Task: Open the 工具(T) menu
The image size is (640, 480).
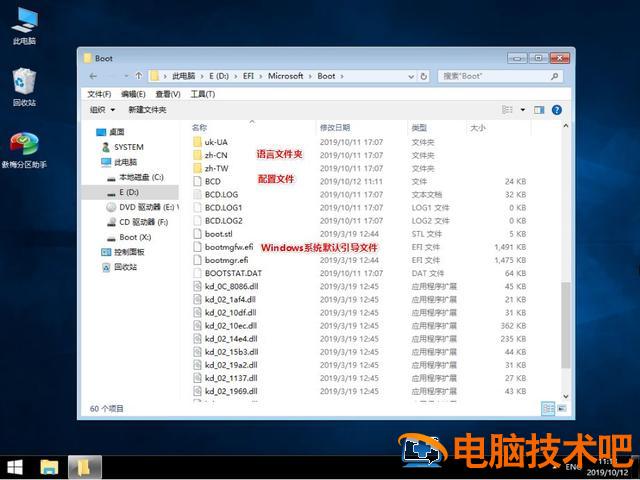Action: (x=202, y=94)
